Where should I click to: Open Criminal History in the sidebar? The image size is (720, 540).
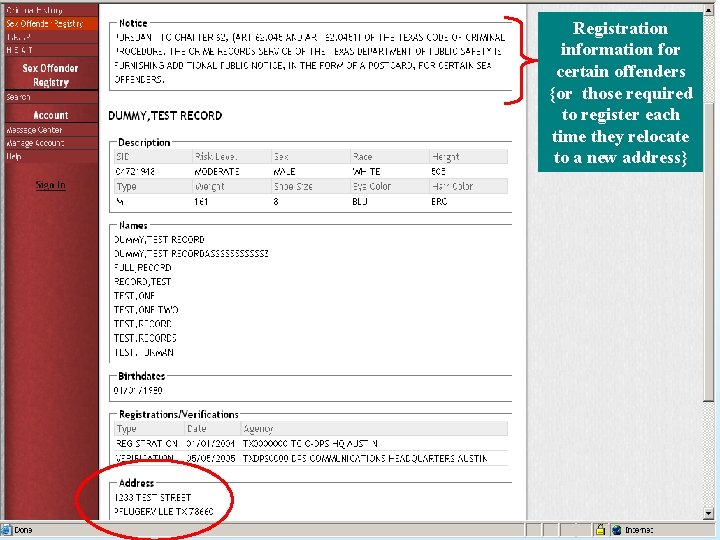[51, 10]
